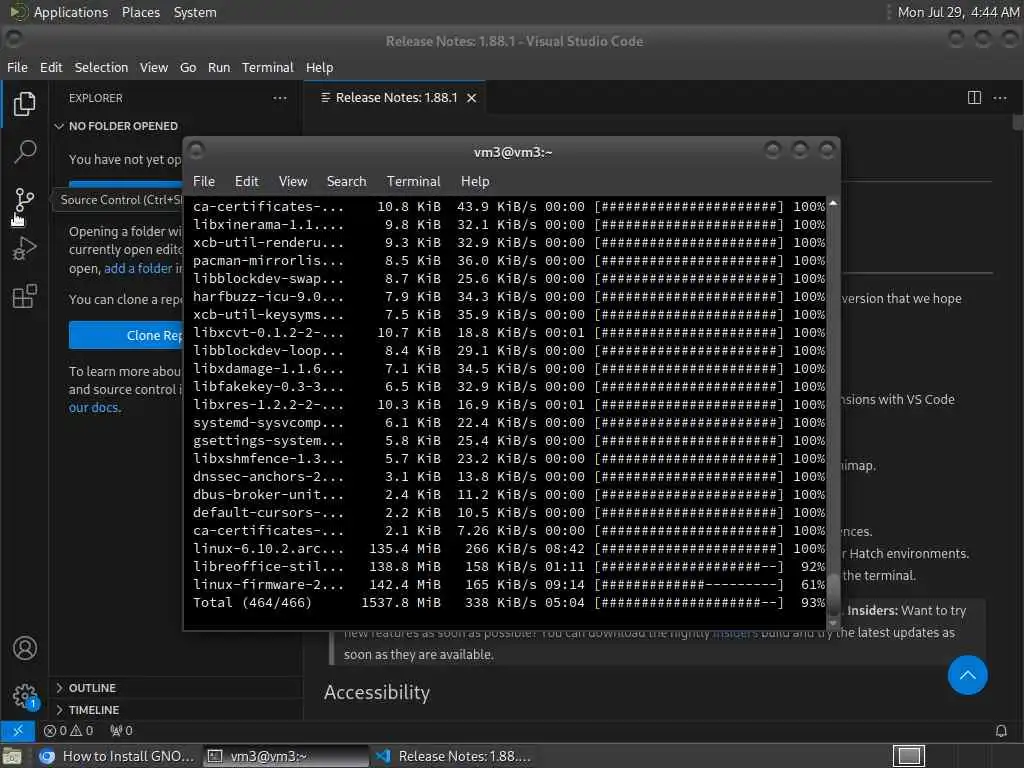This screenshot has width=1024, height=768.
Task: Click the scroll-to-top round button
Action: 967,675
